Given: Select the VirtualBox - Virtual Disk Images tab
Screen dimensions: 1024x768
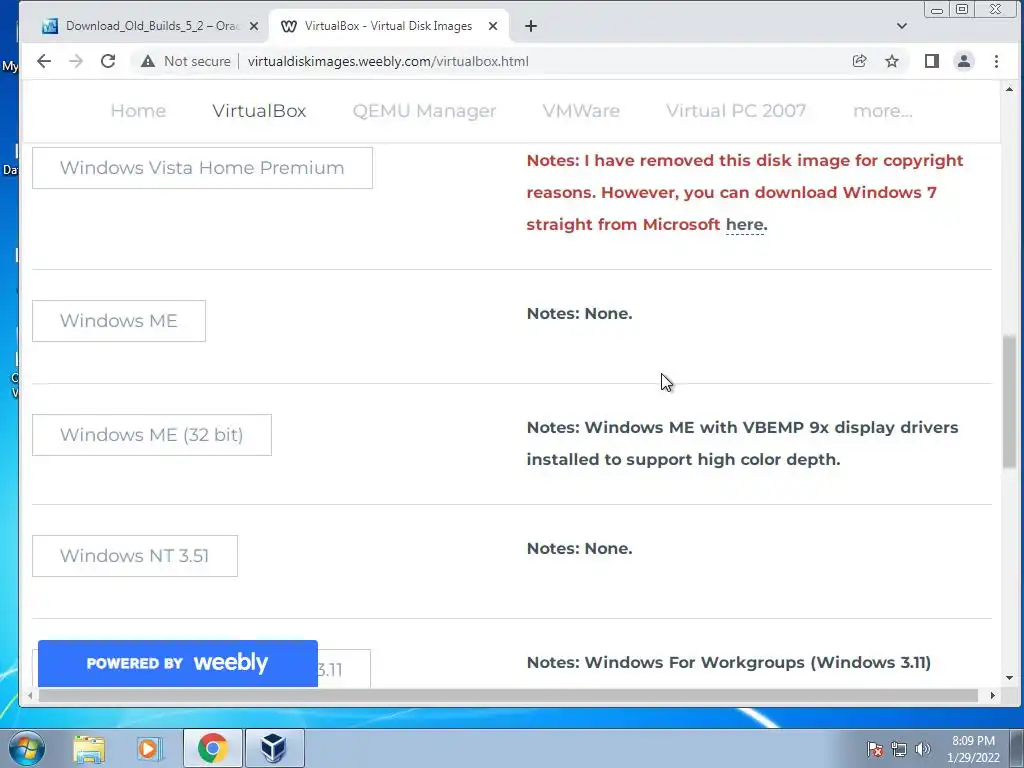Looking at the screenshot, I should point(389,26).
